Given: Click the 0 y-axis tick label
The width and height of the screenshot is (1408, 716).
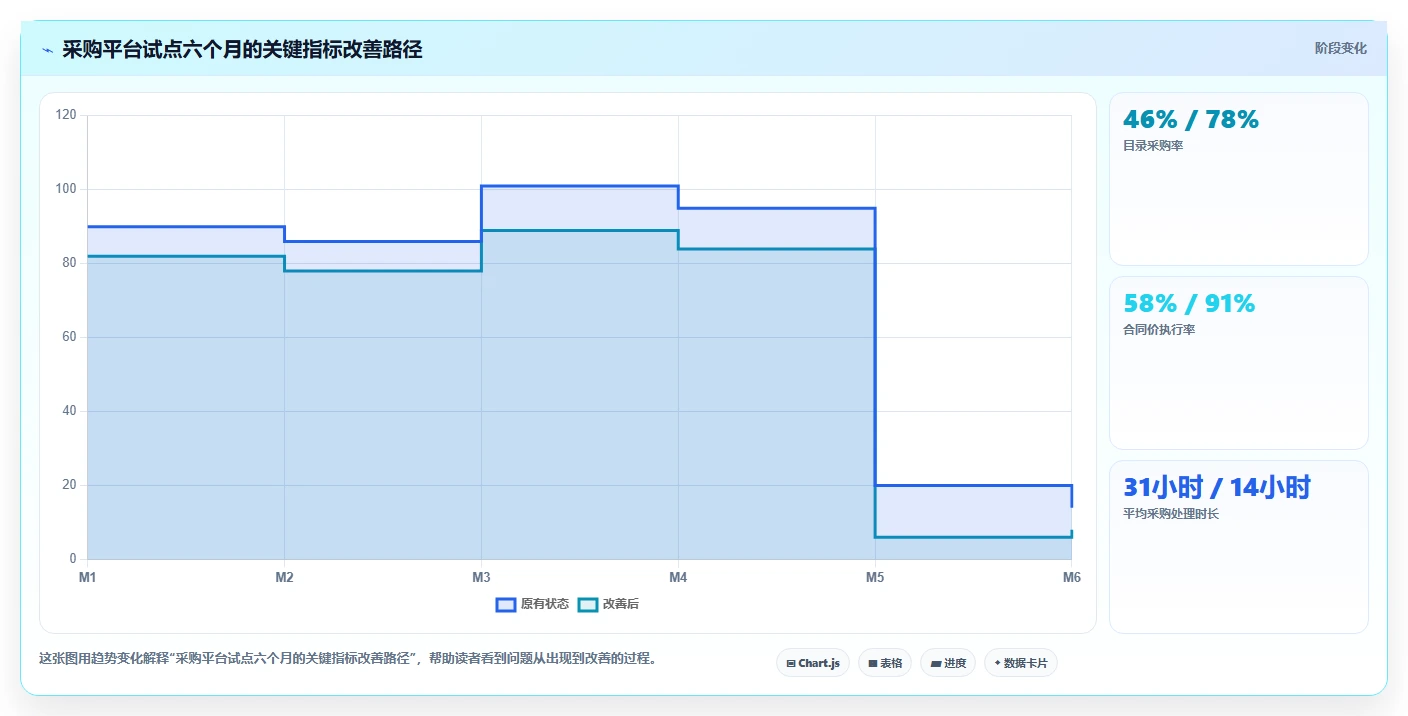Looking at the screenshot, I should tap(72, 559).
